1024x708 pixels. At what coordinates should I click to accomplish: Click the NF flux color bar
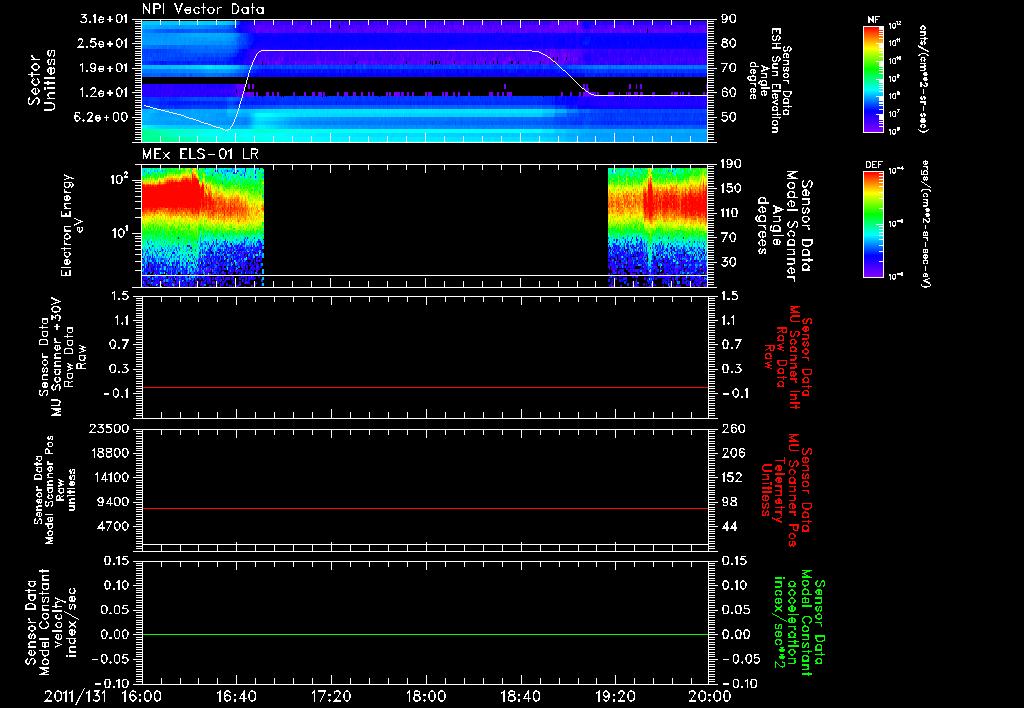click(x=874, y=78)
